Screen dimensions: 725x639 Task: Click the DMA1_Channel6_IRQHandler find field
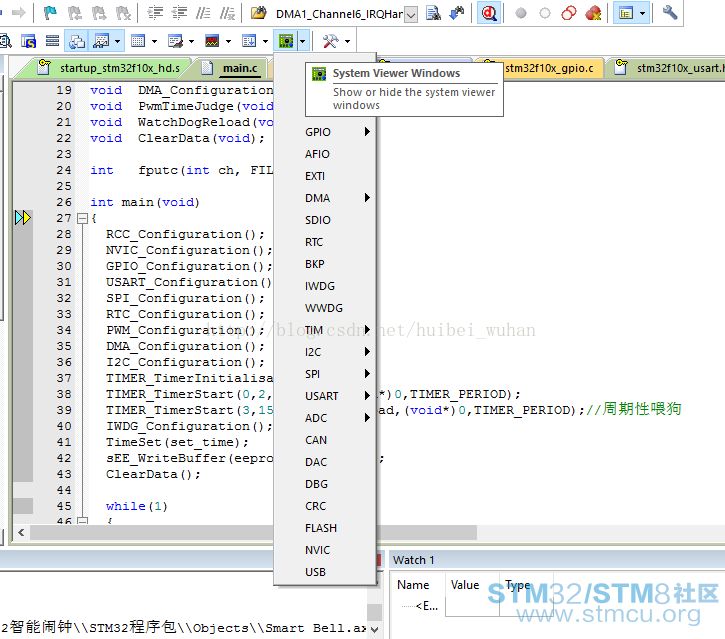pos(339,14)
